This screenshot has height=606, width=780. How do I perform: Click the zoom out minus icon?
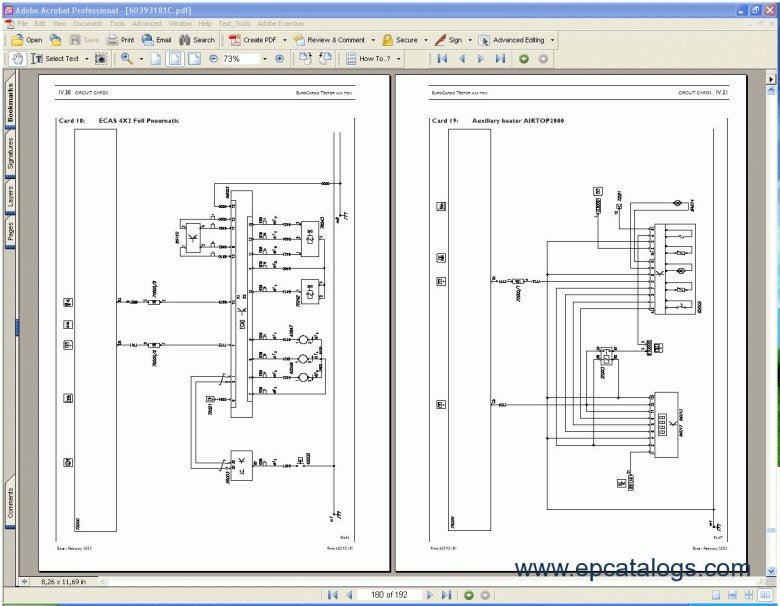pyautogui.click(x=213, y=58)
